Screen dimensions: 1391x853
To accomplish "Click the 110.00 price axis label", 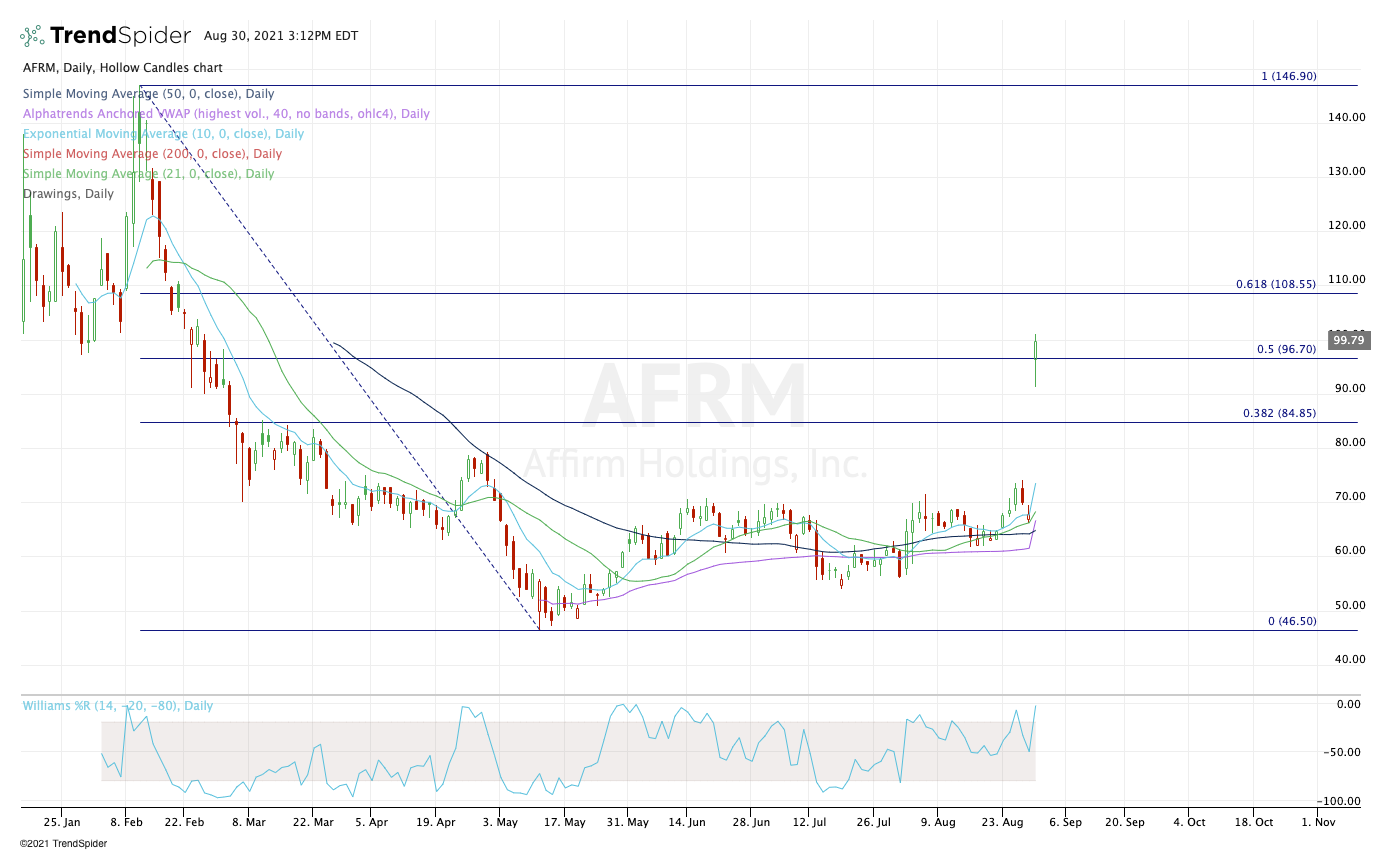I will (1347, 279).
